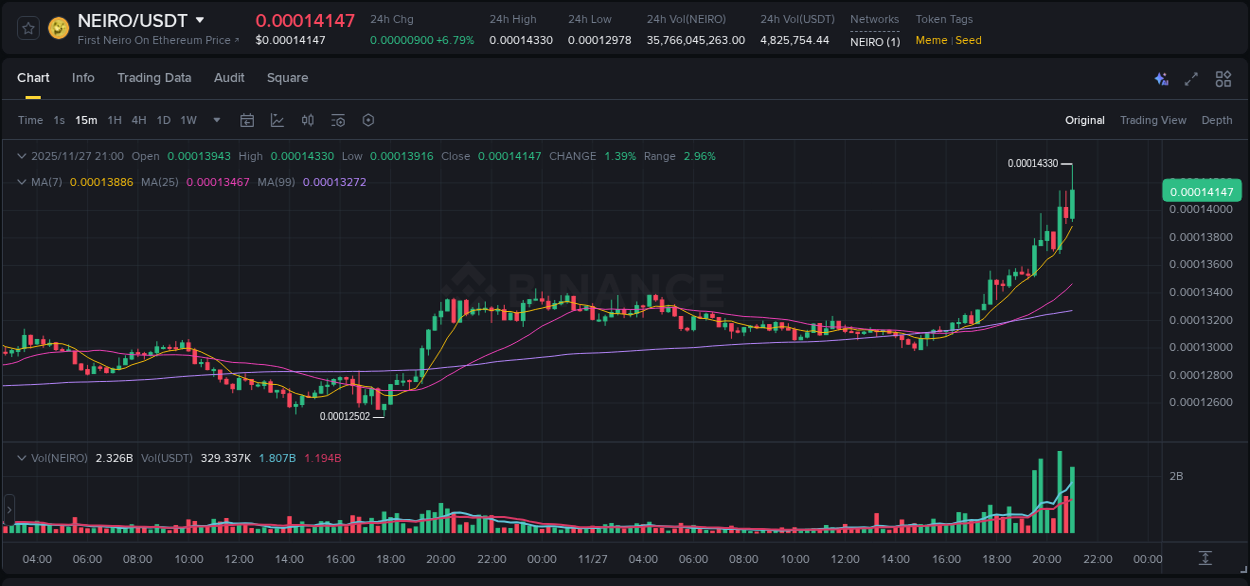This screenshot has width=1250, height=586.
Task: Open the Audit tab
Action: tap(229, 78)
